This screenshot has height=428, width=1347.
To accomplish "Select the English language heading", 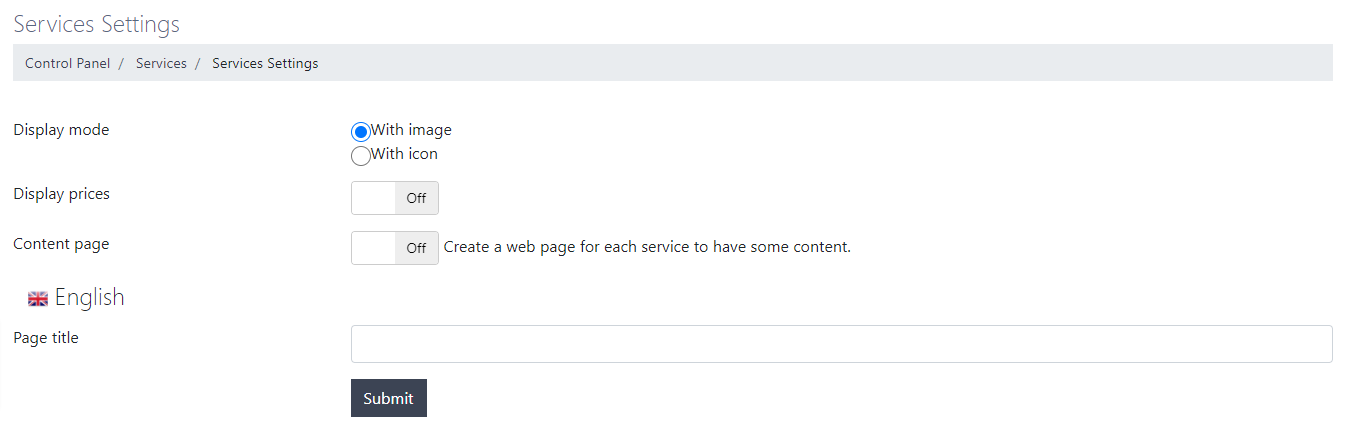I will pyautogui.click(x=89, y=297).
